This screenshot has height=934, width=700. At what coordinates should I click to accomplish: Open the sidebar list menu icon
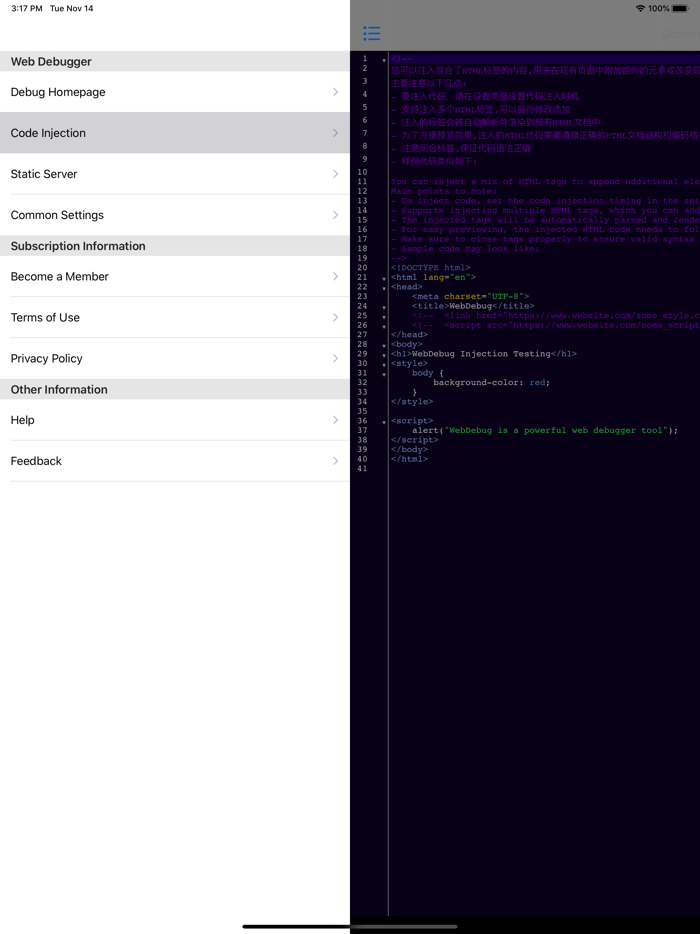371,33
